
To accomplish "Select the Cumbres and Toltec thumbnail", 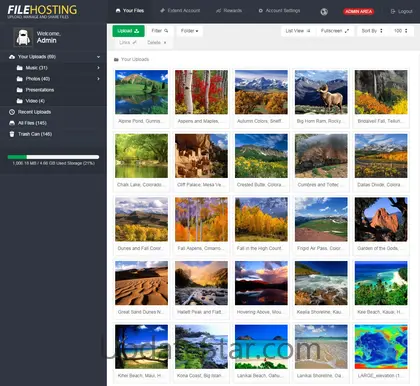I will point(321,156).
